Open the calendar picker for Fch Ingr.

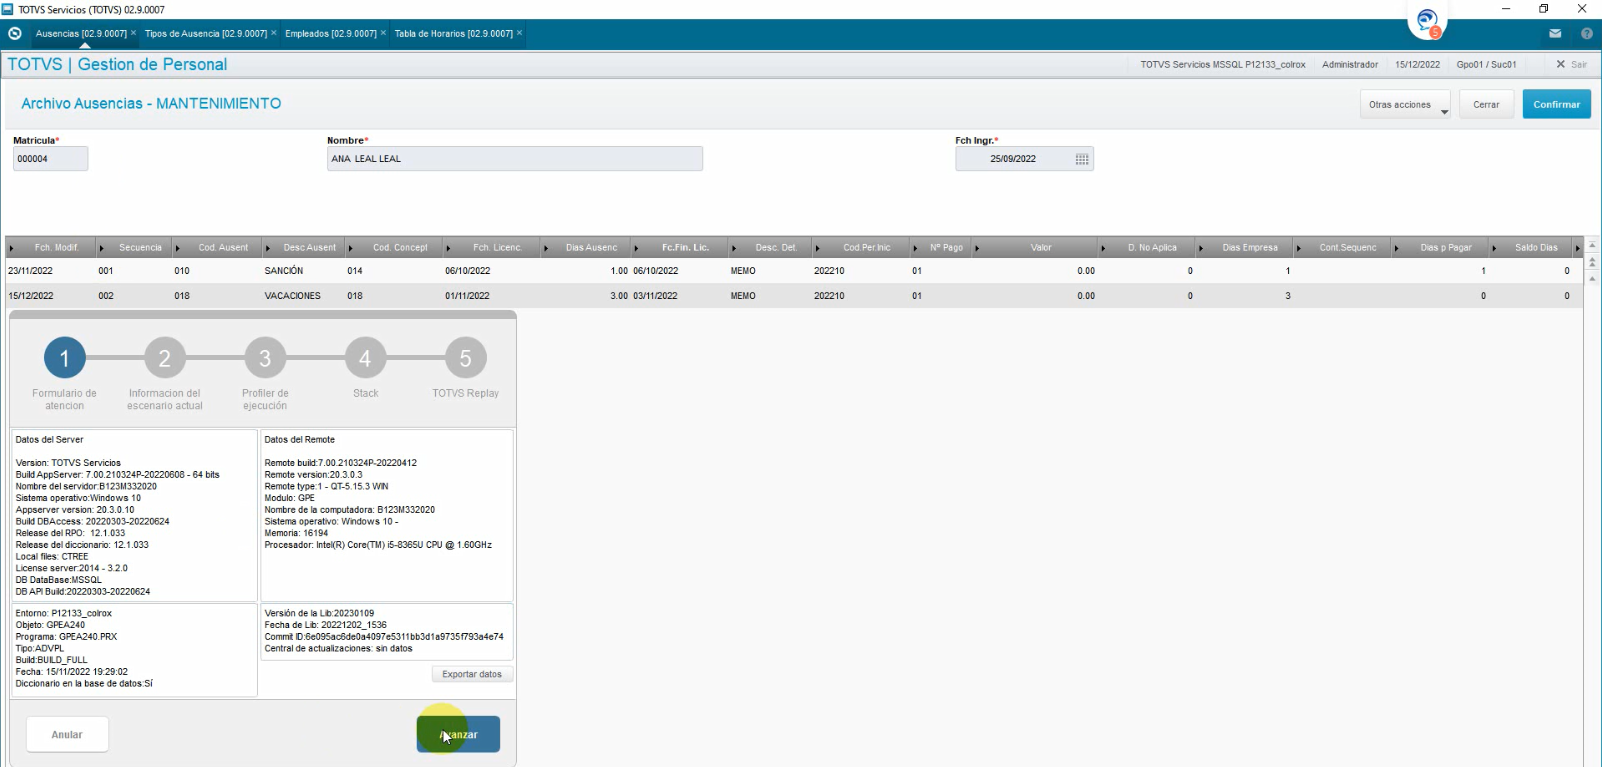tap(1082, 159)
